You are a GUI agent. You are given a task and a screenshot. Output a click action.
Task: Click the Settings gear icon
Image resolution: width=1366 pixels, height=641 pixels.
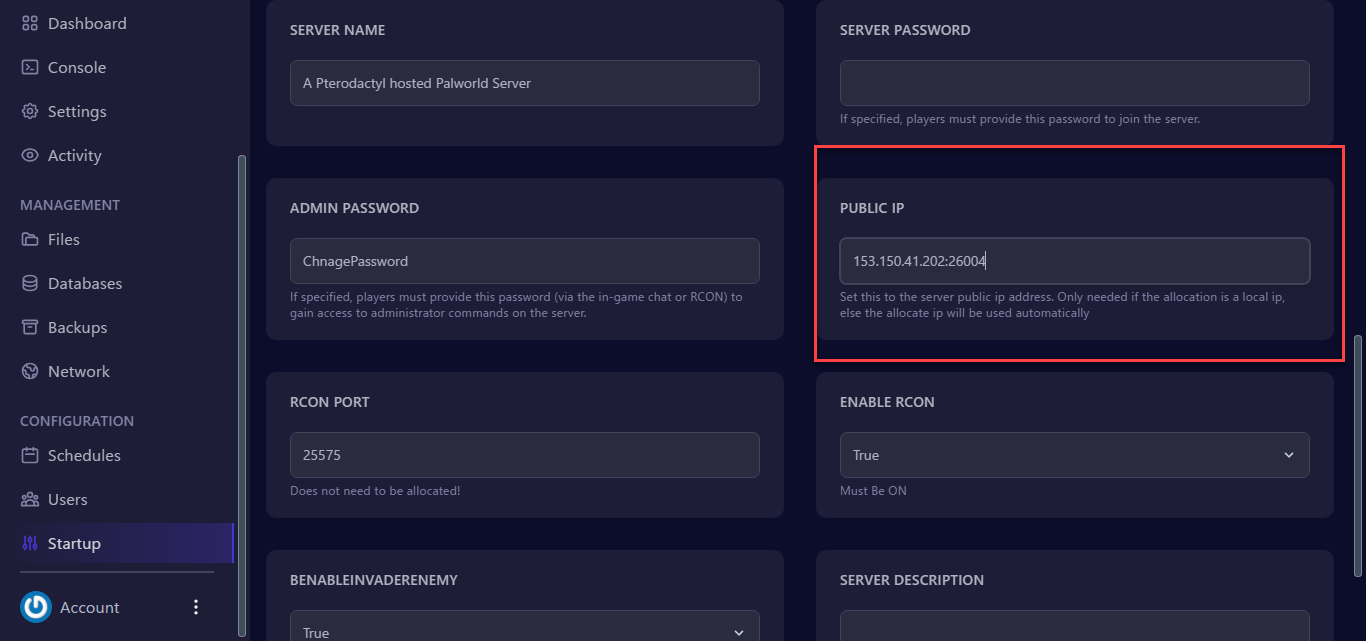click(x=30, y=111)
